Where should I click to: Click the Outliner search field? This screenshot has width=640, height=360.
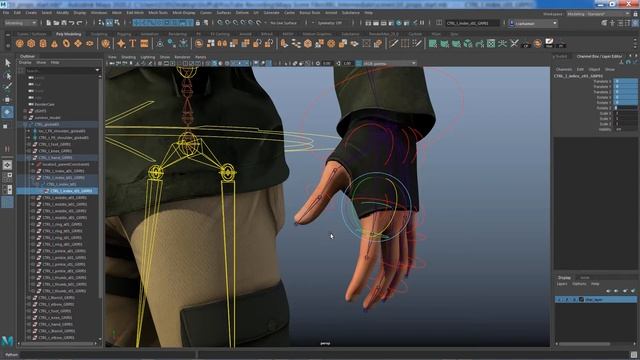coord(61,70)
